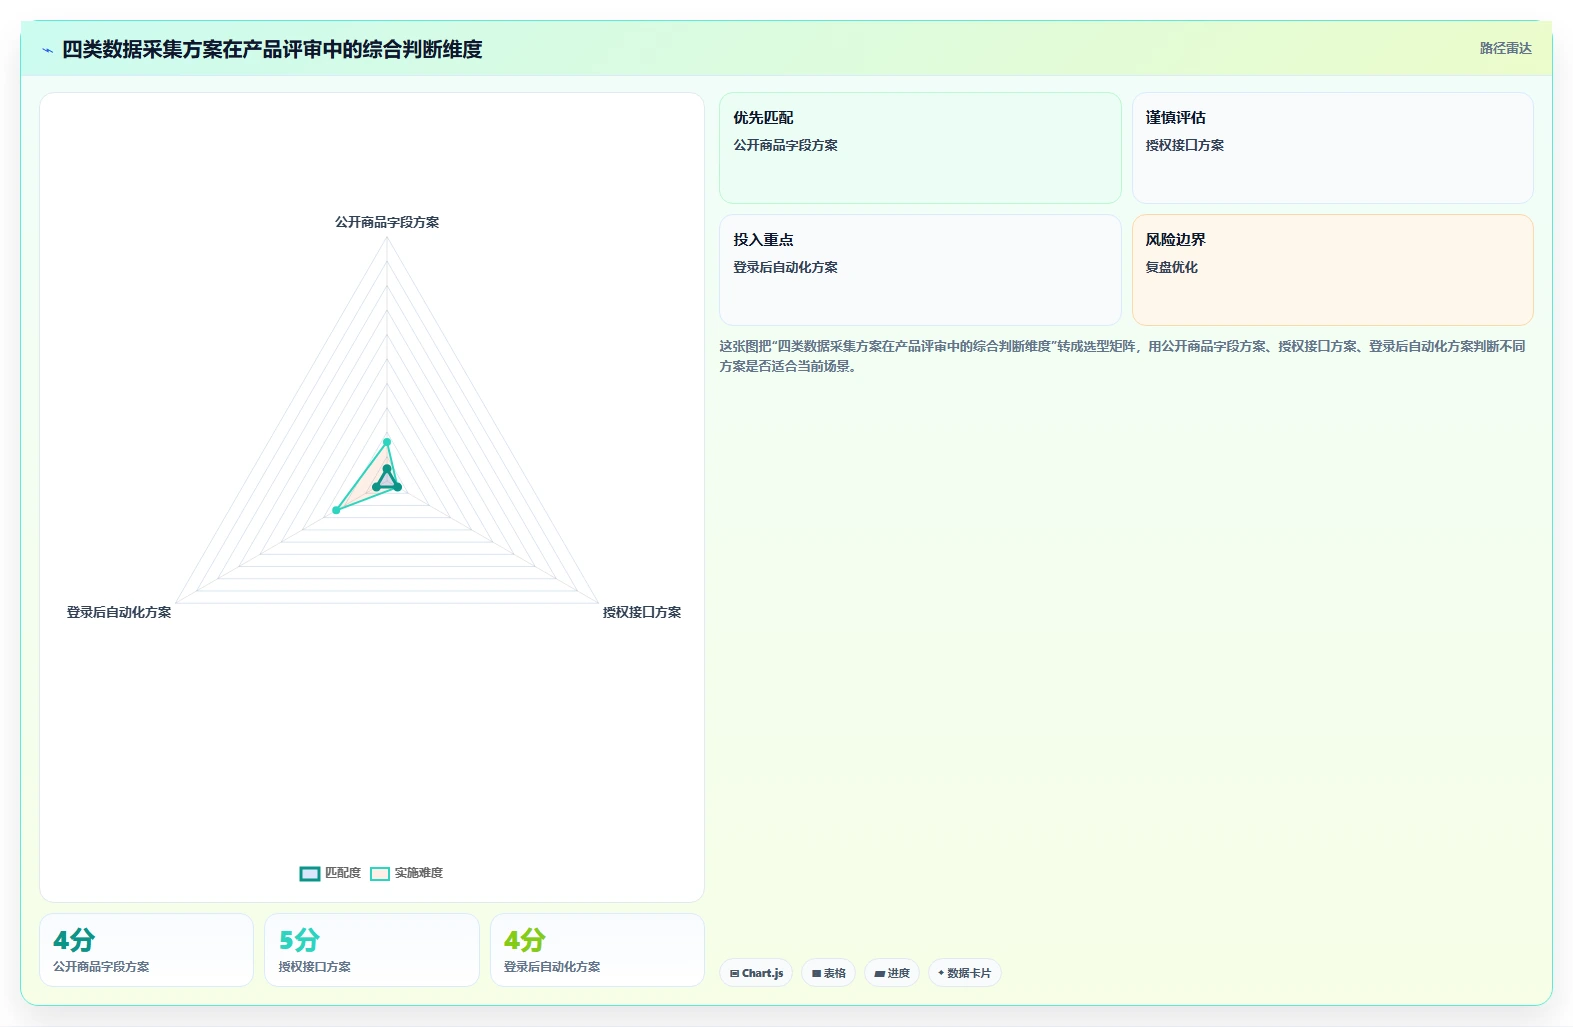Click the 实施难度 point on the 公开商品字段方案 axis

(387, 442)
